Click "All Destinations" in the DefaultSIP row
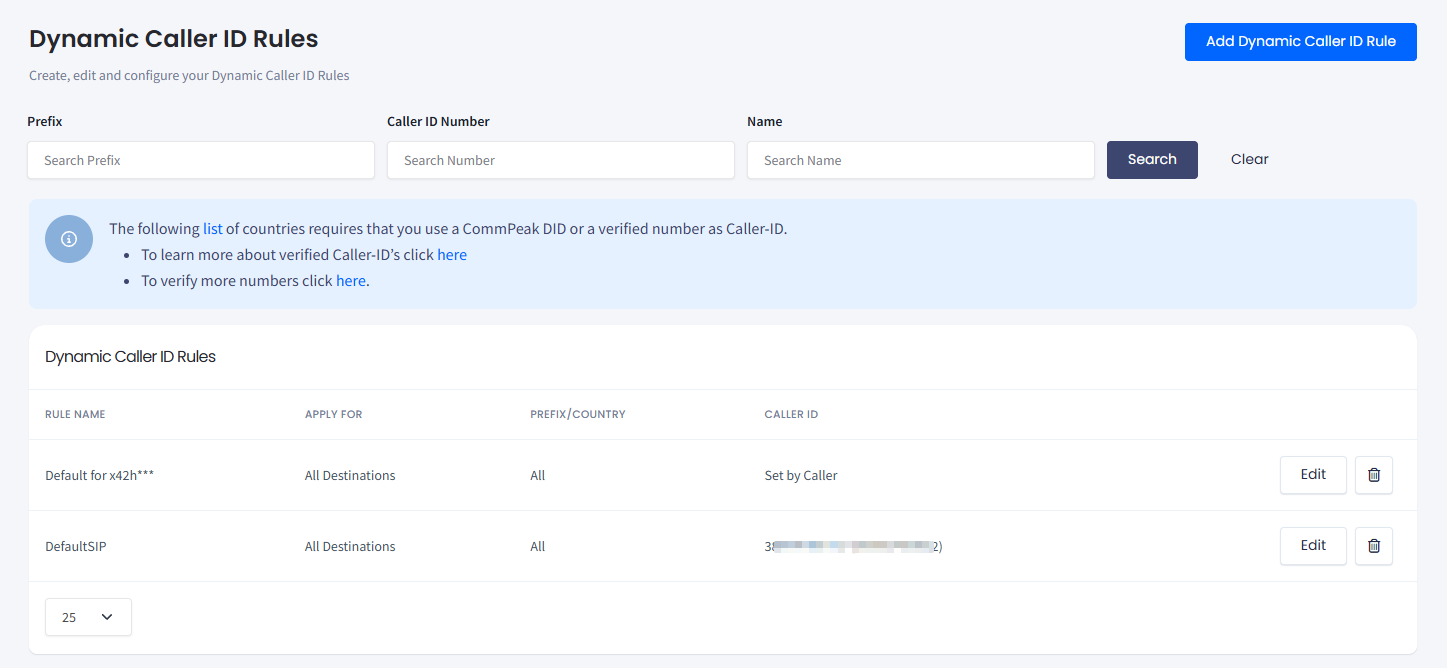1447x668 pixels. tap(350, 547)
